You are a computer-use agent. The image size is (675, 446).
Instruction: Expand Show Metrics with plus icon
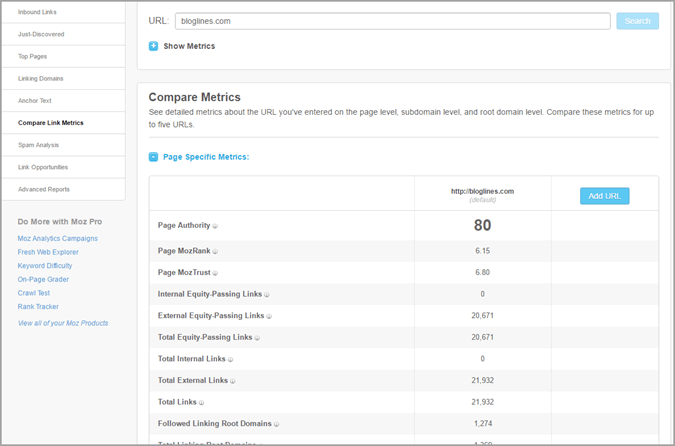[x=153, y=46]
